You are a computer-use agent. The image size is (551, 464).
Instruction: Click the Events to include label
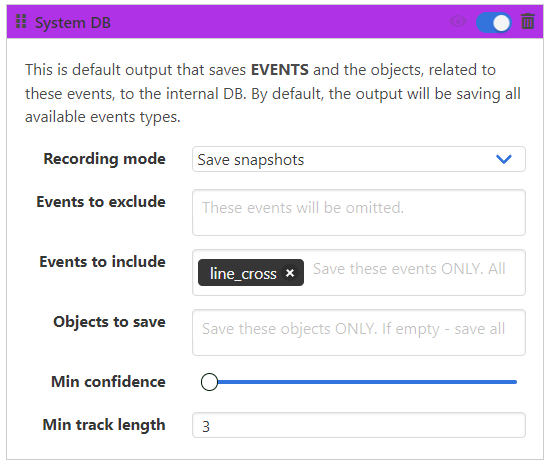click(x=102, y=262)
